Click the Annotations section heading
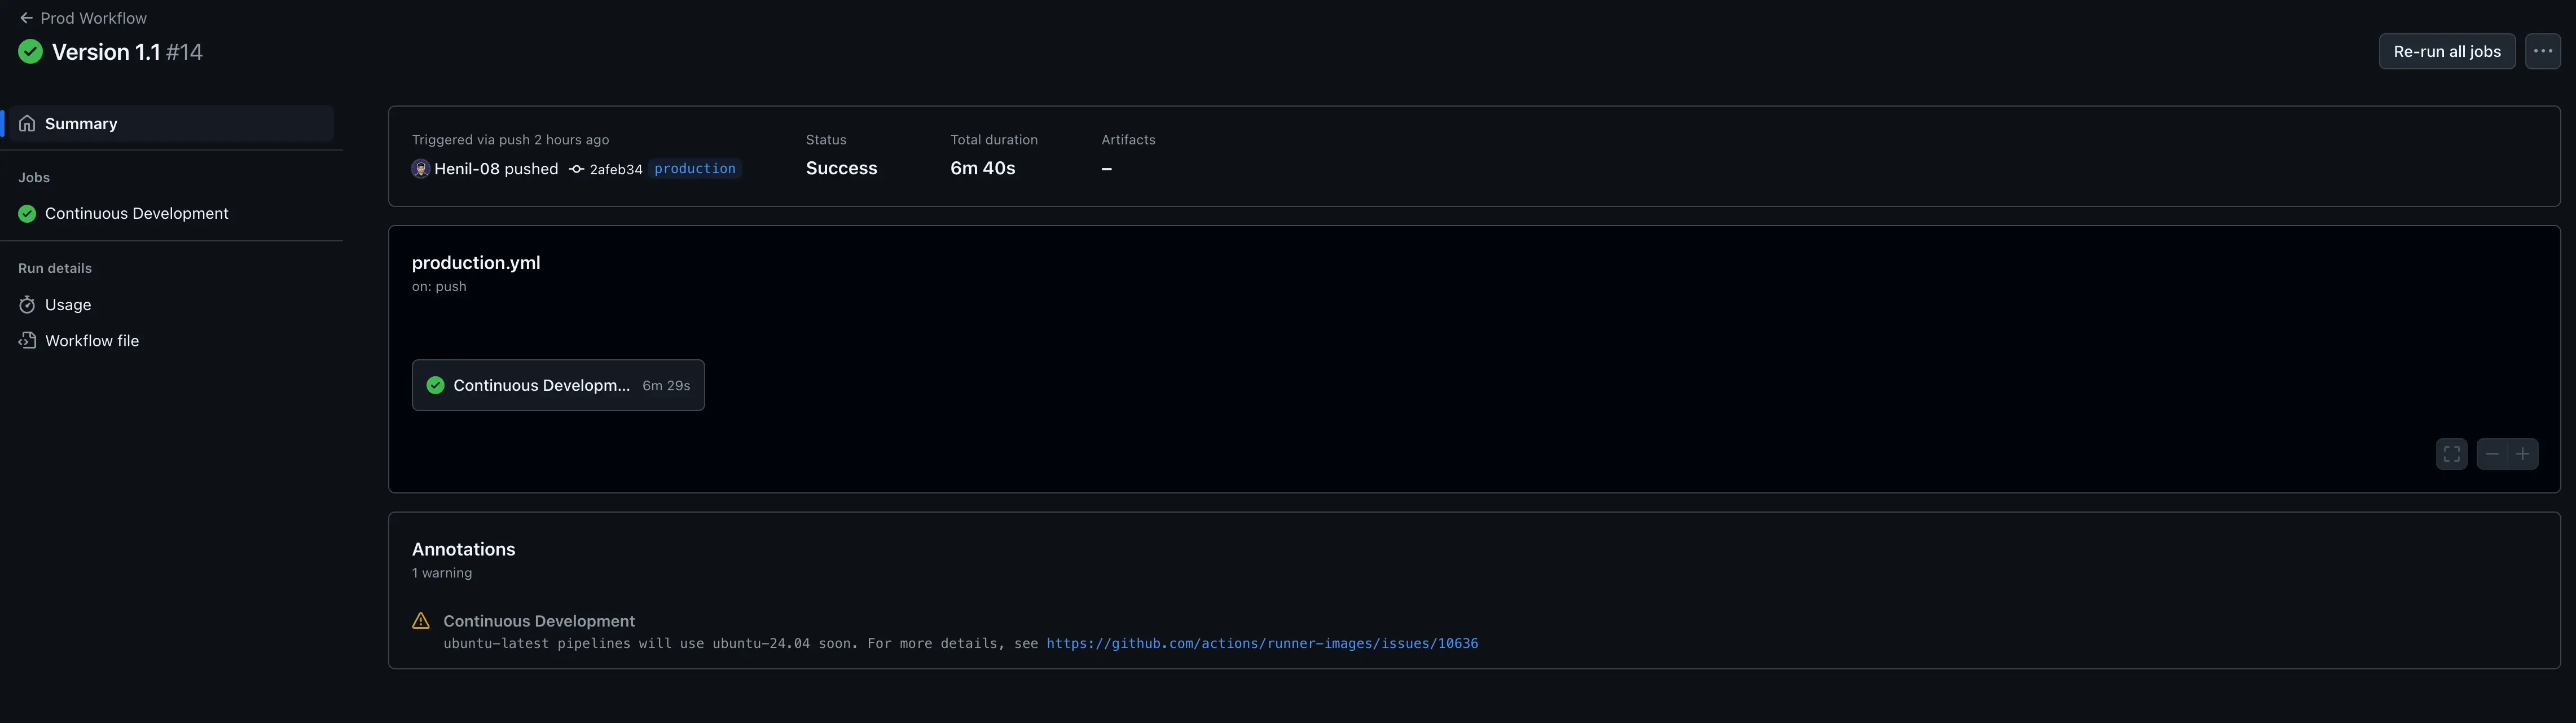Viewport: 2576px width, 723px height. click(x=464, y=550)
